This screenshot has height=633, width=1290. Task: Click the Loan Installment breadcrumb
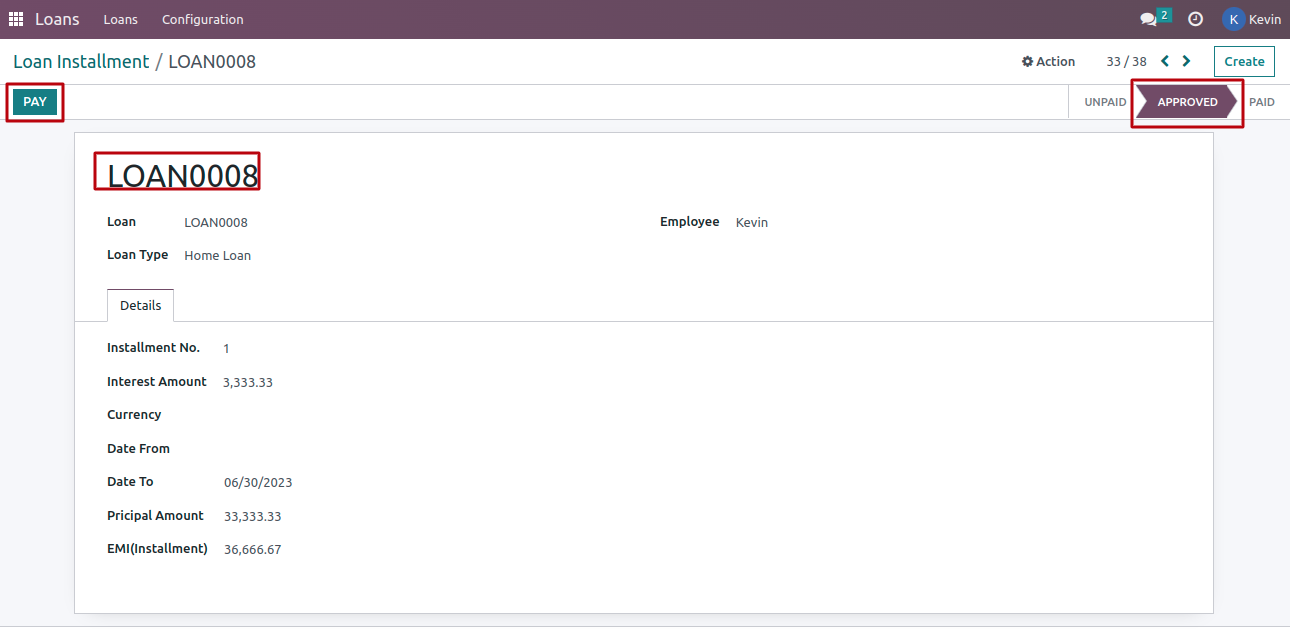tap(81, 61)
